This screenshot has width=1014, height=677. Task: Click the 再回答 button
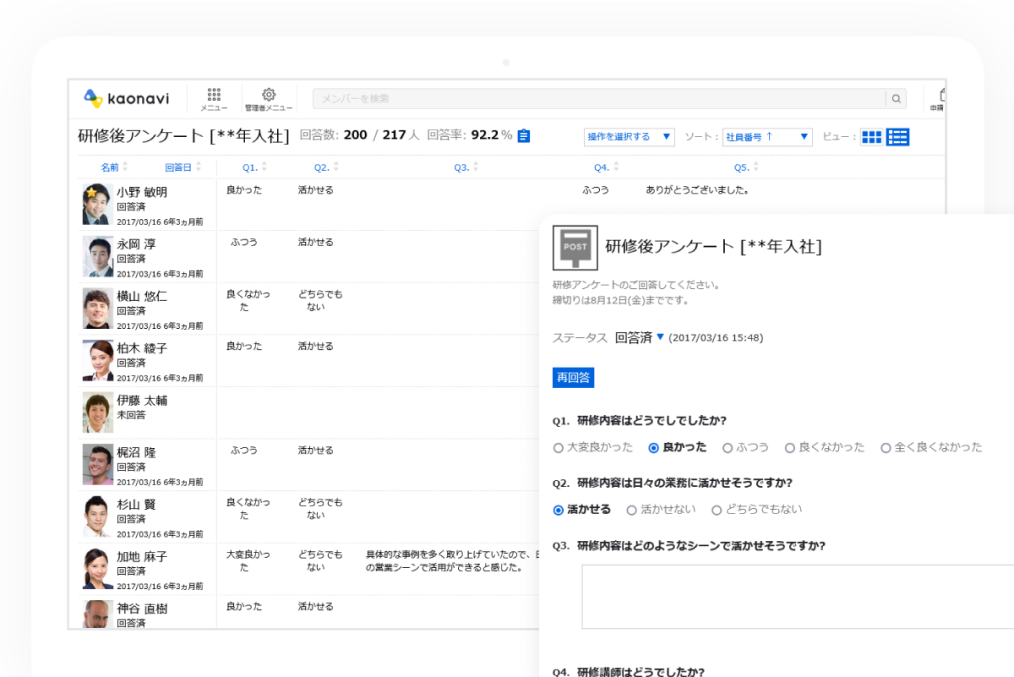coord(574,377)
